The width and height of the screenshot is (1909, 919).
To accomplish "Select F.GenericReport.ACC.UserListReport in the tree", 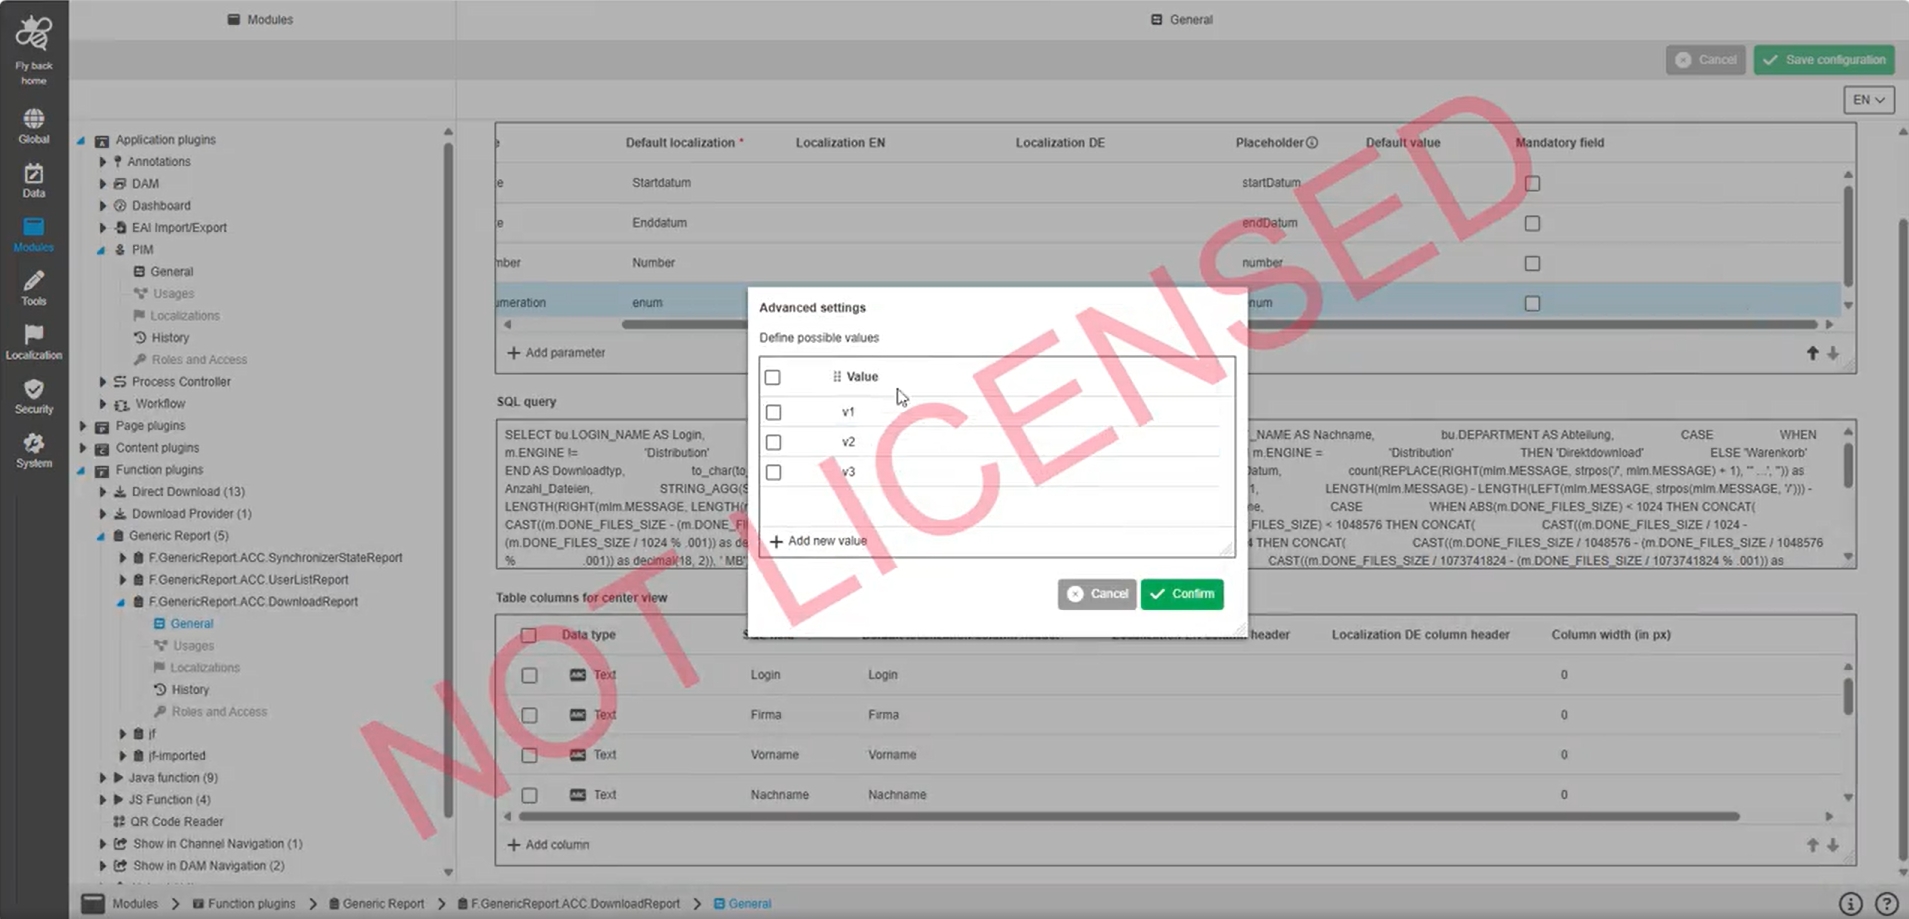I will coord(249,580).
